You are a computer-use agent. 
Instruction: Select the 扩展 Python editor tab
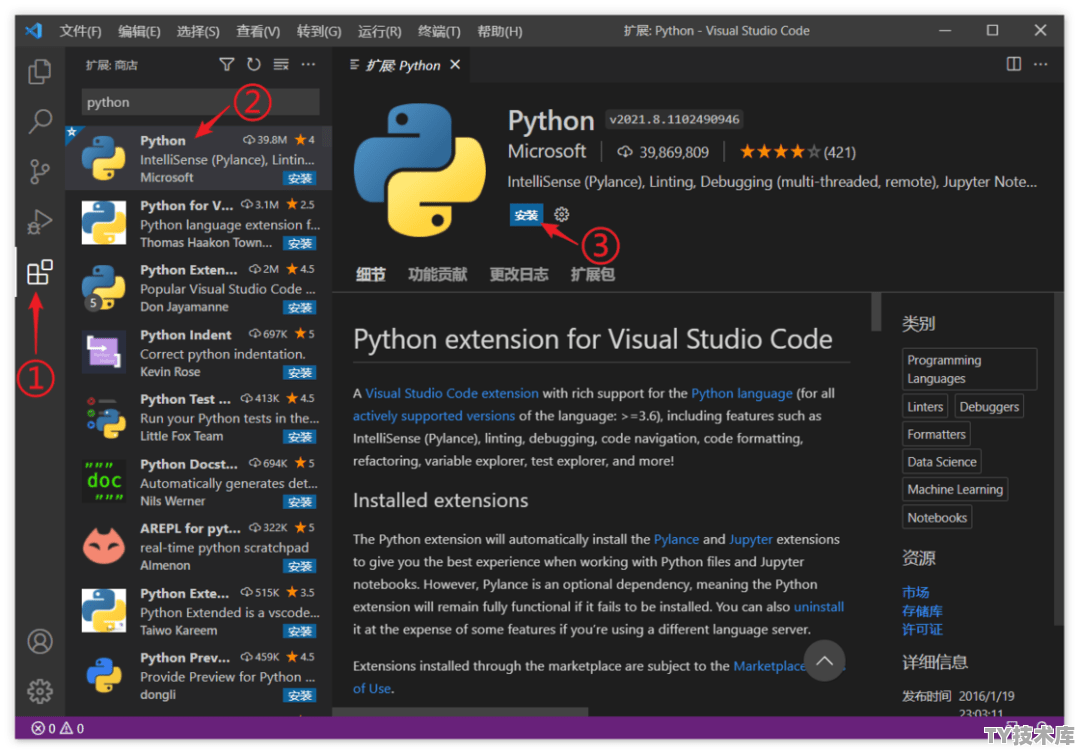click(403, 65)
